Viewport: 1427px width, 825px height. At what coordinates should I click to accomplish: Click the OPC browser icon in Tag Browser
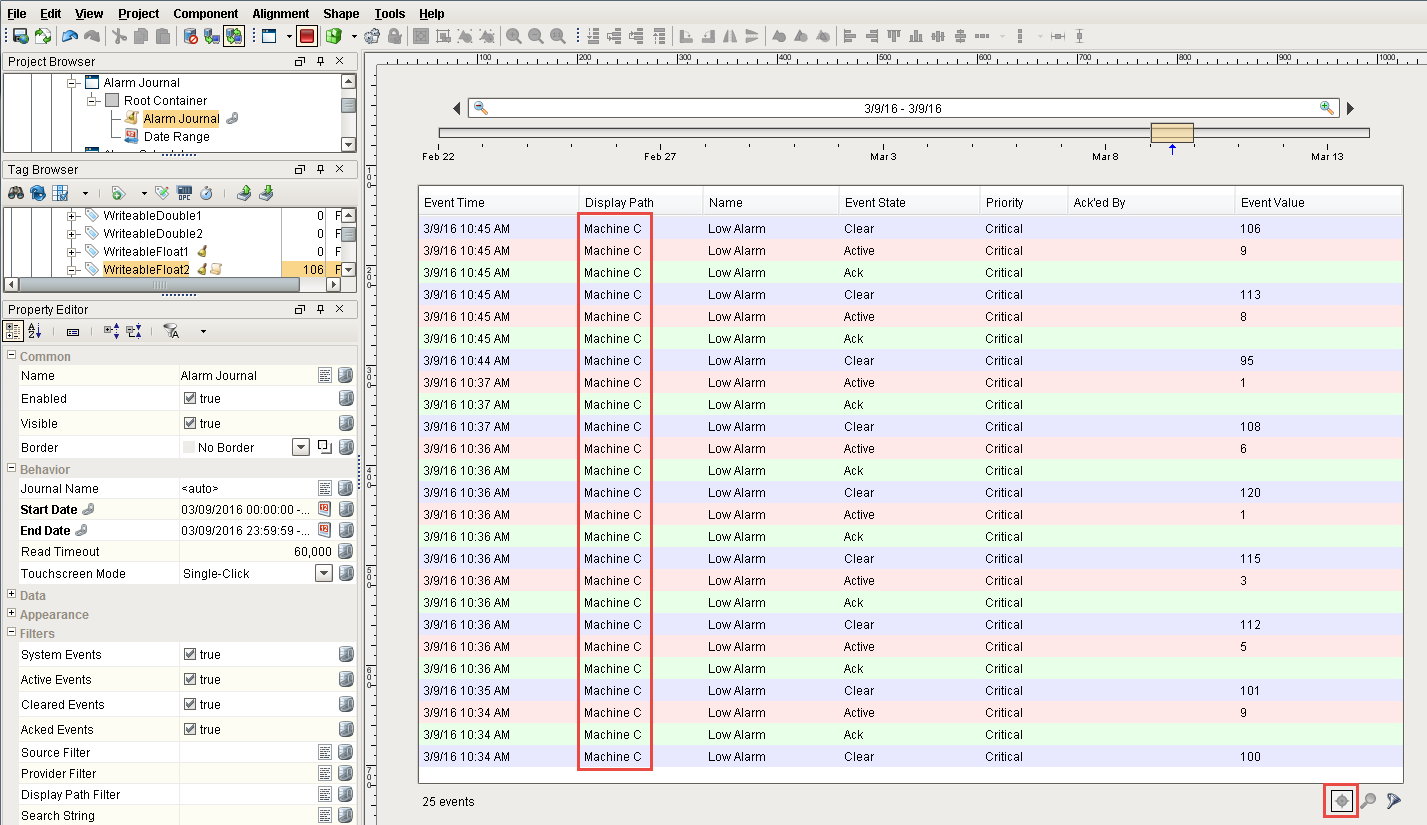pos(184,193)
